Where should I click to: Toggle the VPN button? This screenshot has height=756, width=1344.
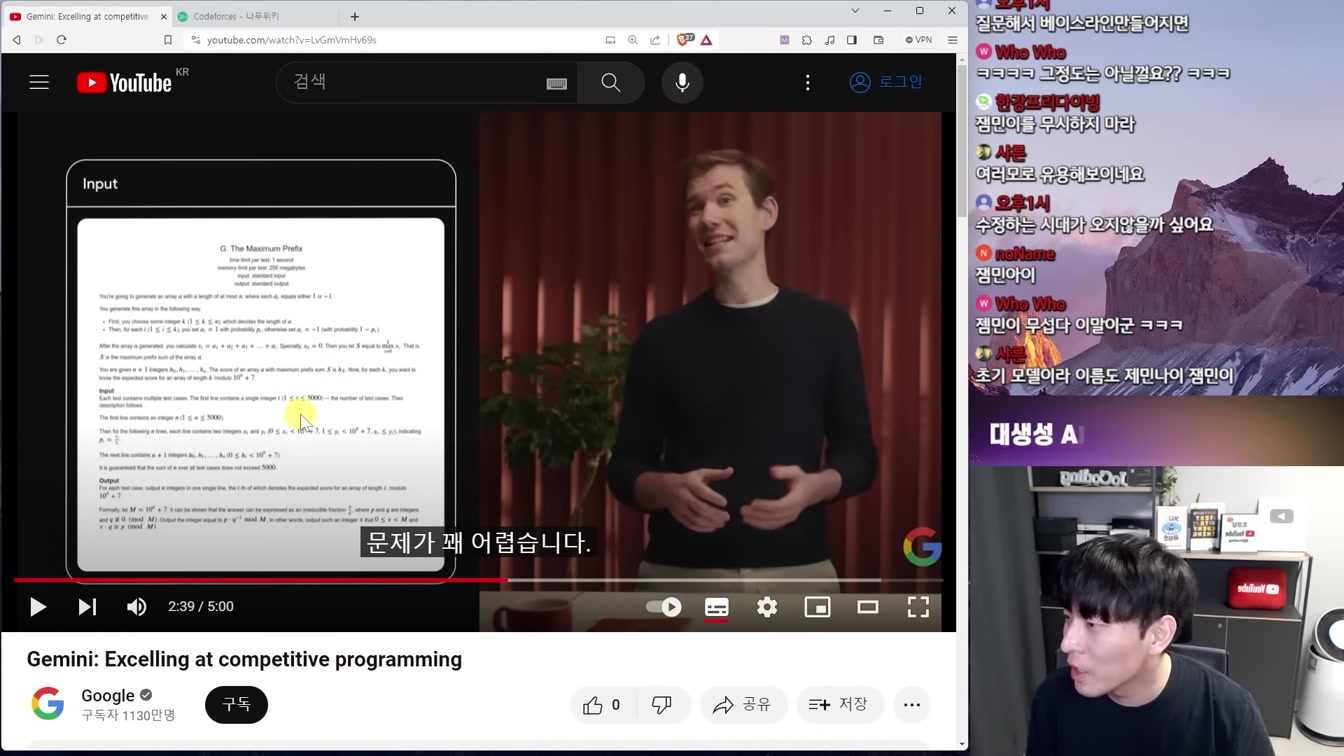[918, 40]
